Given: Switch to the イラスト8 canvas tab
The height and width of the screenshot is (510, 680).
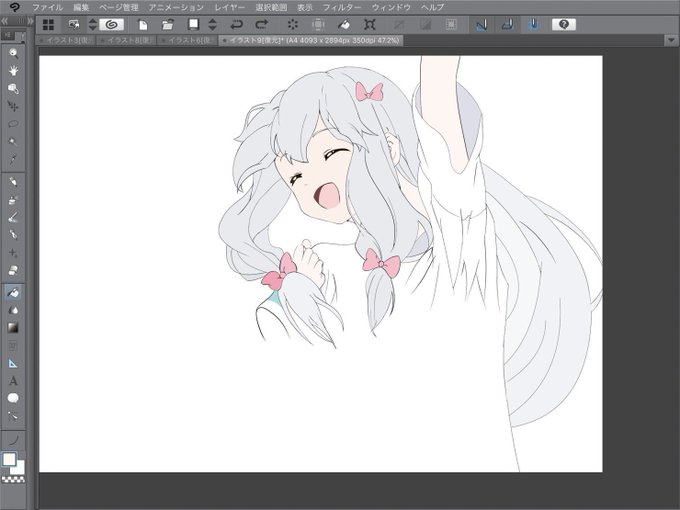Looking at the screenshot, I should [x=126, y=40].
